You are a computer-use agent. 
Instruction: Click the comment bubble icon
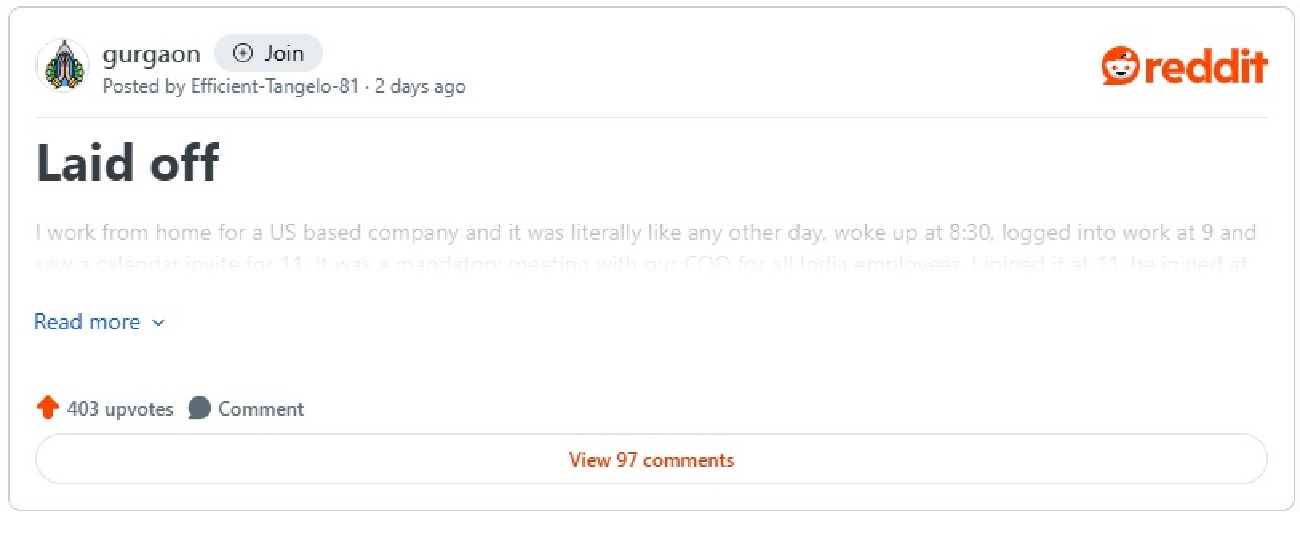click(x=200, y=408)
